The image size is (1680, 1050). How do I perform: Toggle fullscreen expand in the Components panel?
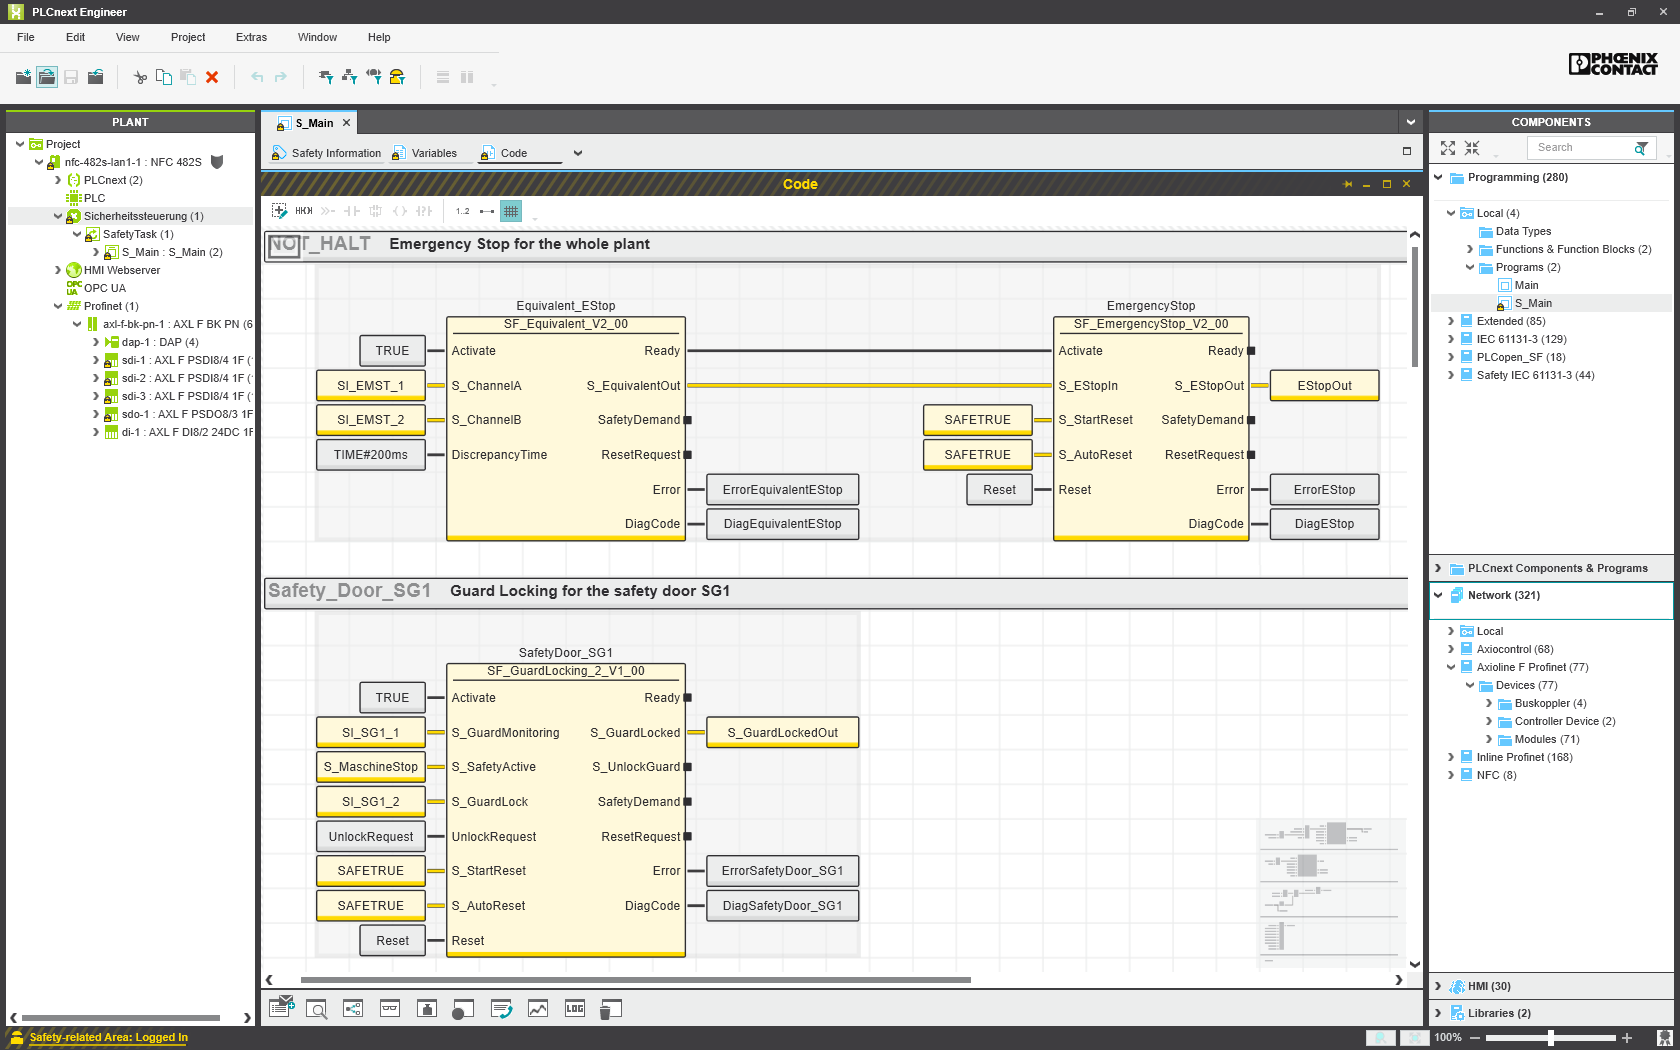pos(1447,147)
